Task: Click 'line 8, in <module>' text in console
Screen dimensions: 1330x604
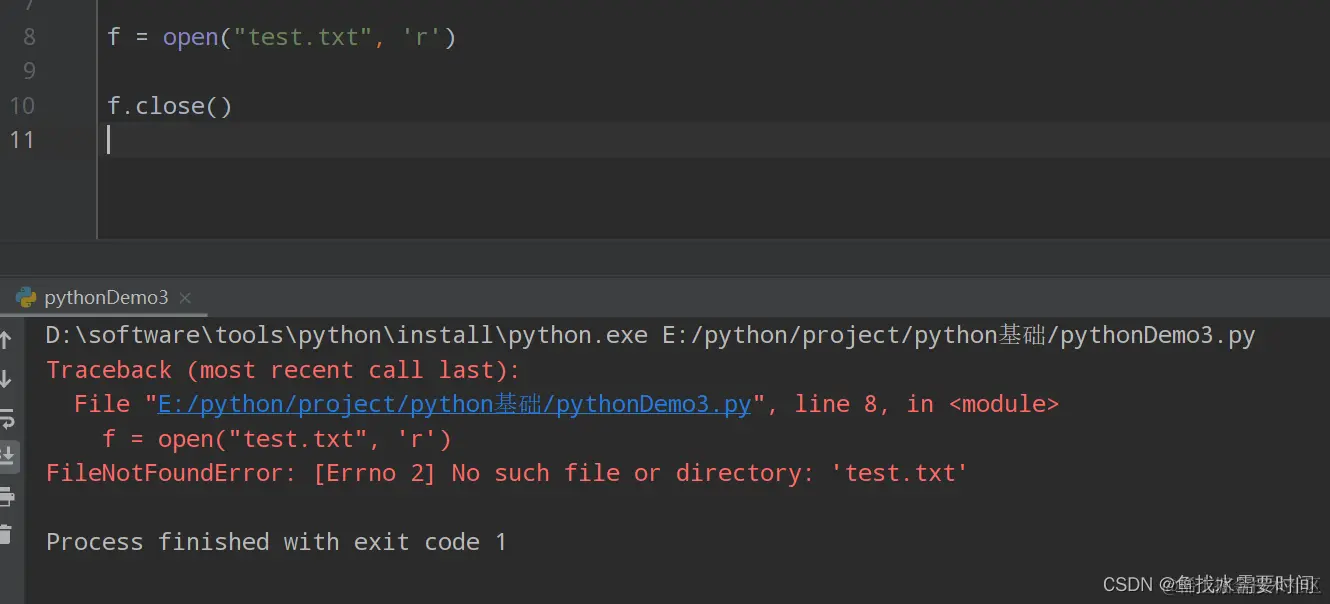Action: point(927,404)
